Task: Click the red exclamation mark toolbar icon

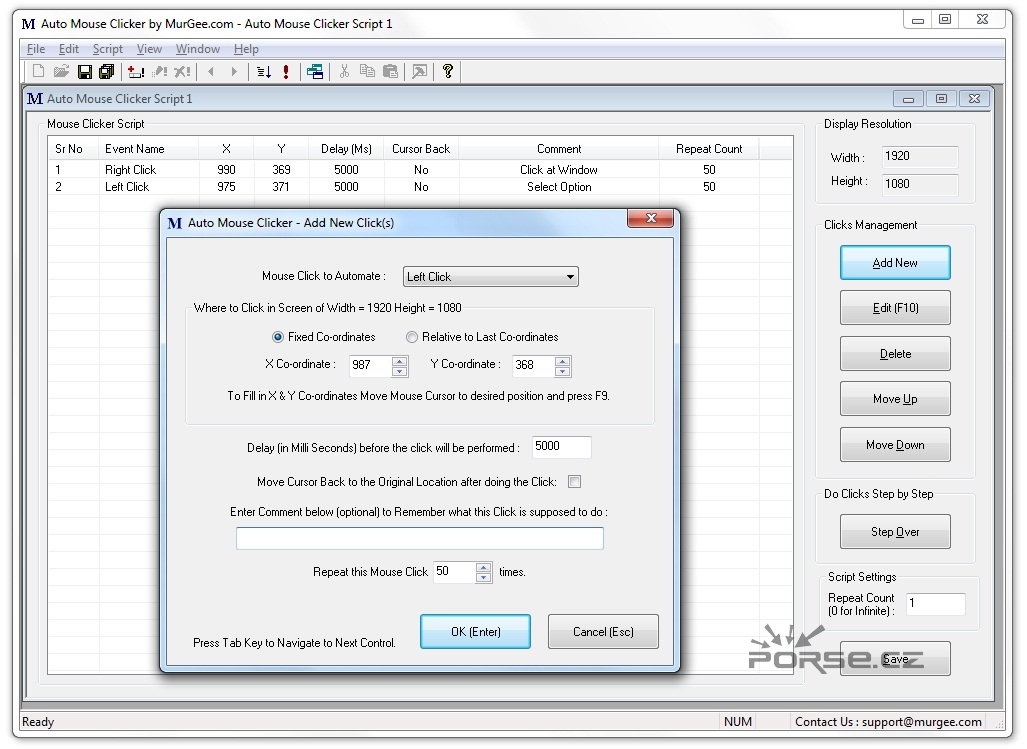Action: click(x=286, y=71)
